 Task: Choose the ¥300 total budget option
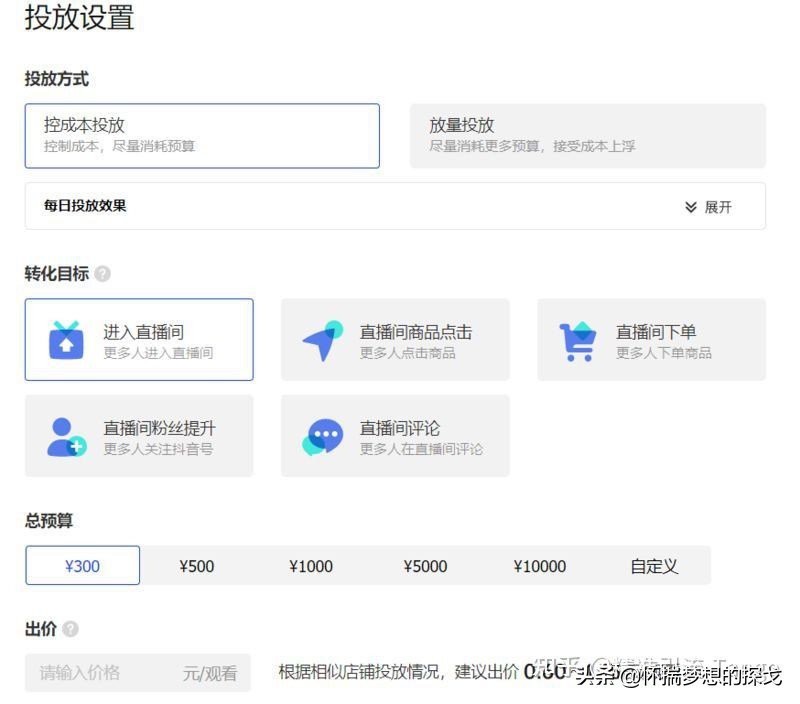[x=82, y=565]
